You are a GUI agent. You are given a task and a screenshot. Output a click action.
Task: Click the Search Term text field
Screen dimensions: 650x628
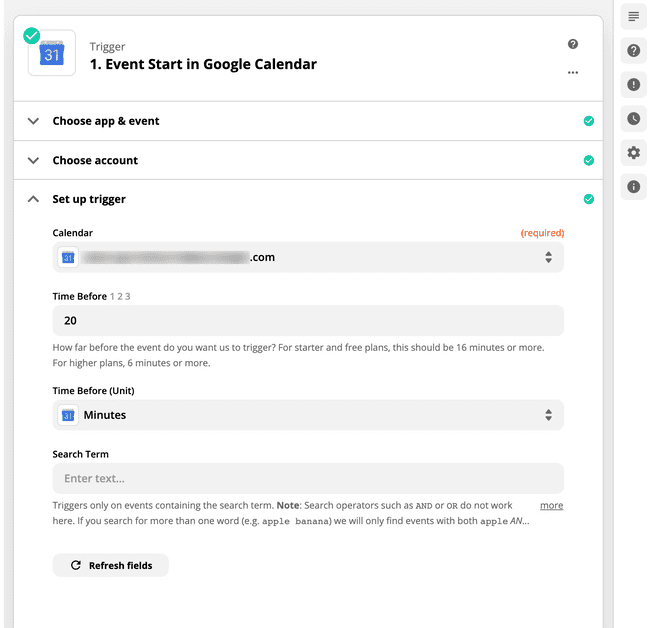tap(308, 478)
